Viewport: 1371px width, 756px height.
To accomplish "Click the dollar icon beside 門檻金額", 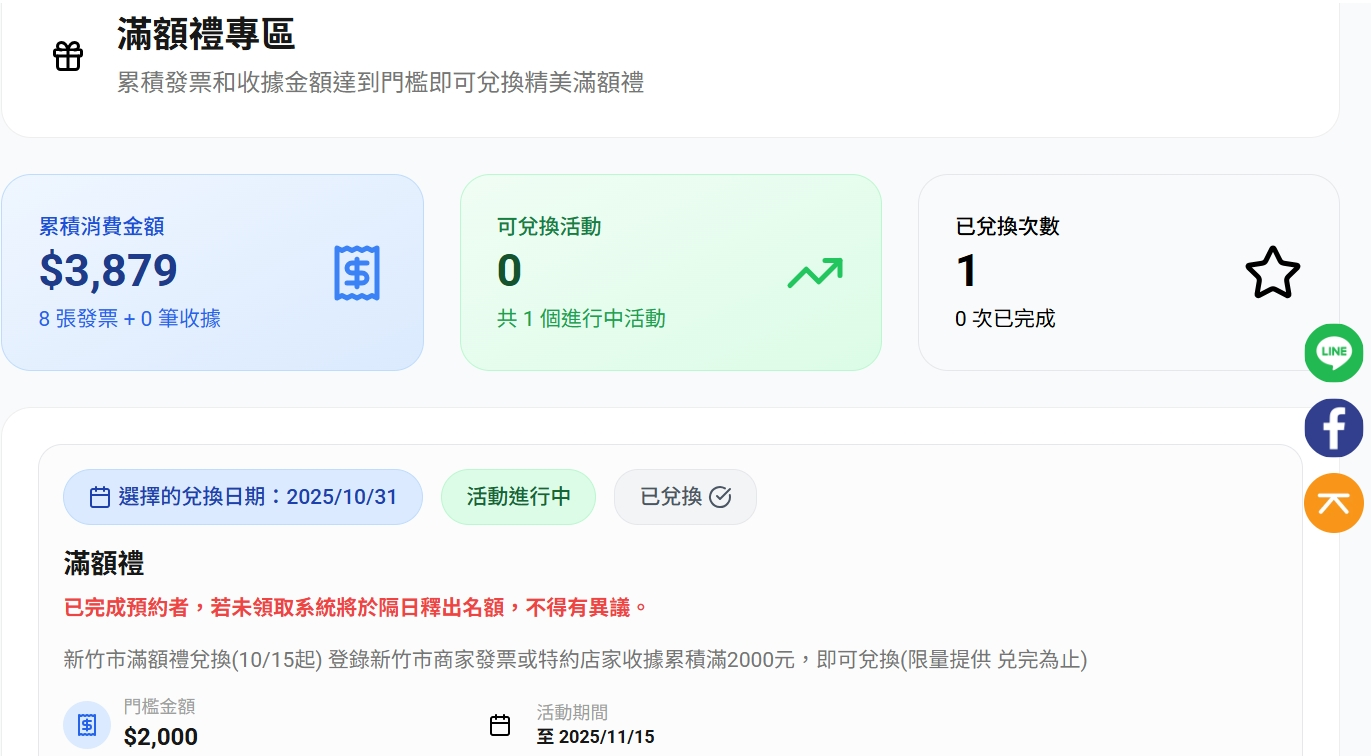I will [x=87, y=725].
